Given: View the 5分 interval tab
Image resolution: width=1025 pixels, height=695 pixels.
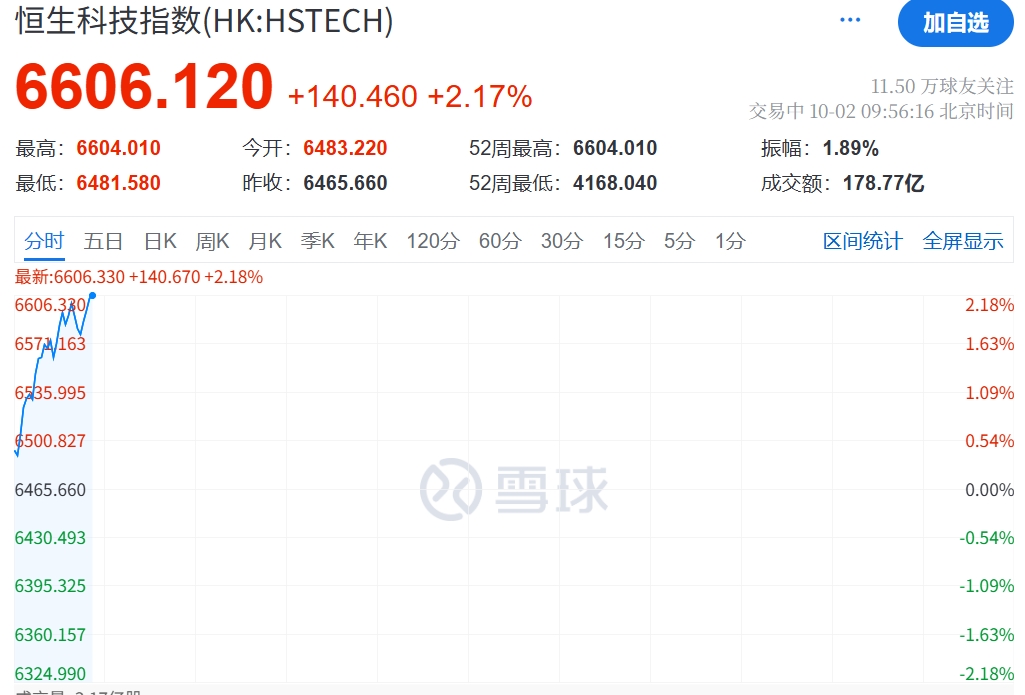Looking at the screenshot, I should click(x=679, y=241).
